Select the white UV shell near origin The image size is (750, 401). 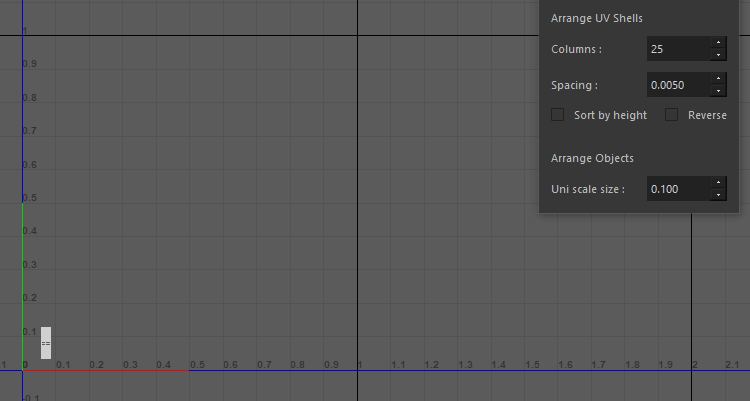tap(46, 342)
